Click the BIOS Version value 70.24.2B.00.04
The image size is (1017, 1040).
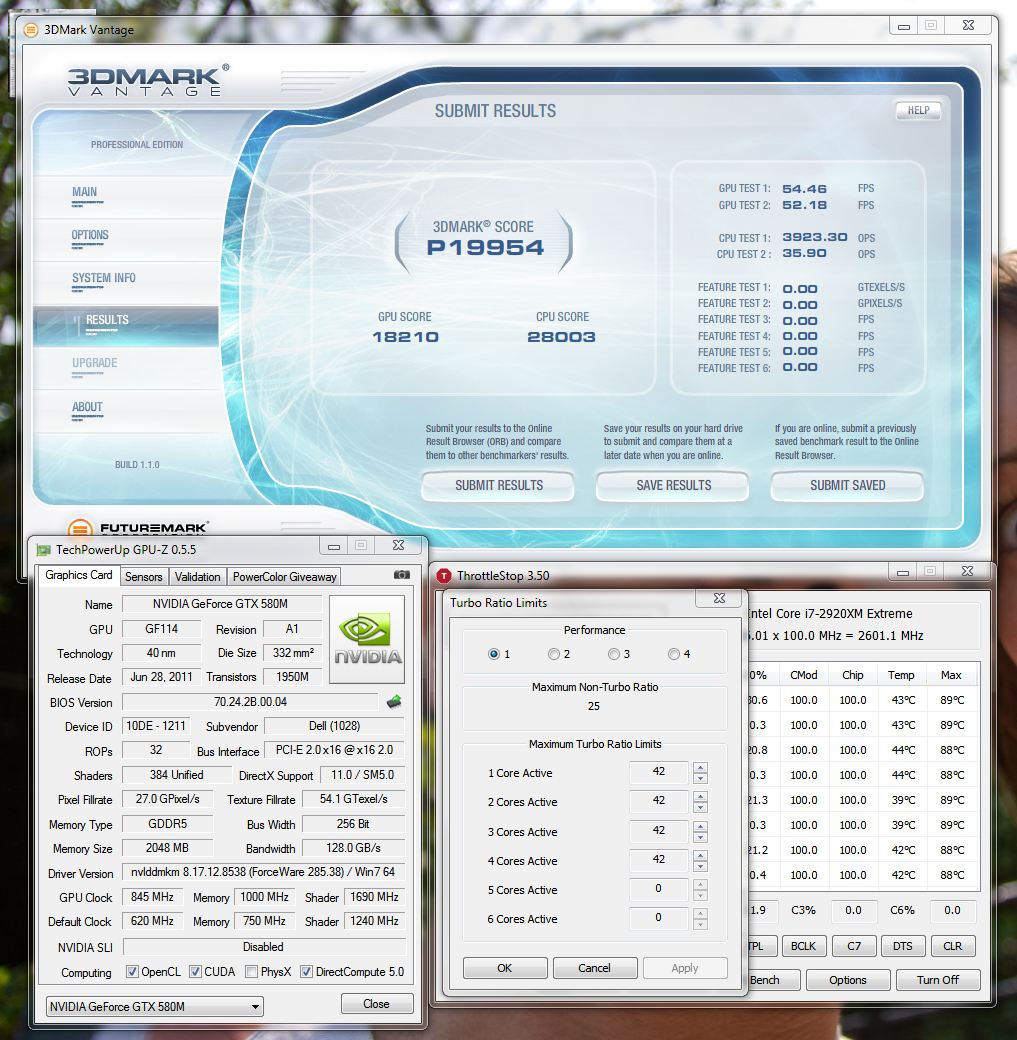coord(250,702)
